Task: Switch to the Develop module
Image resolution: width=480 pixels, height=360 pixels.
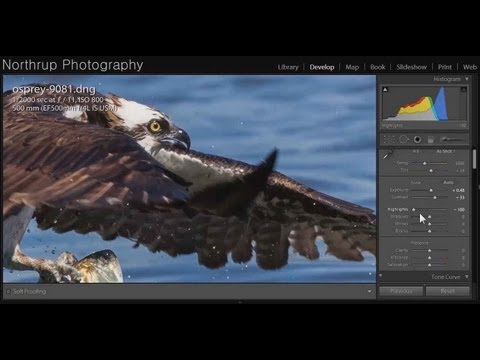Action: click(322, 67)
